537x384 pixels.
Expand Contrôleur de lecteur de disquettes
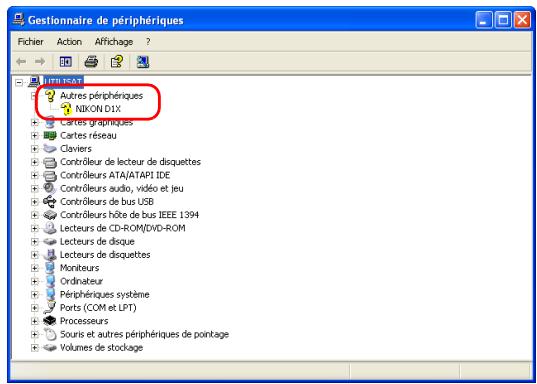(34, 162)
